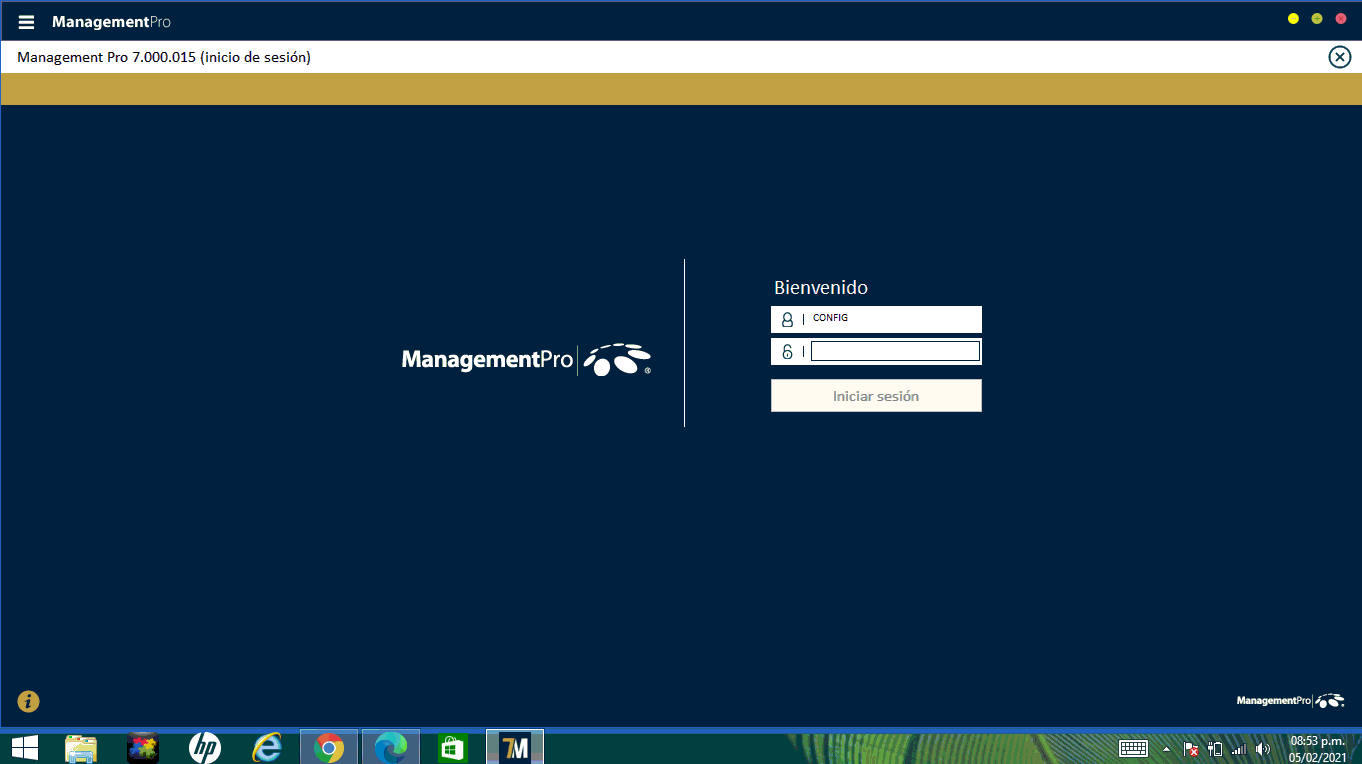Screen dimensions: 1362x764
Task: Launch the HP app from taskbar
Action: point(205,747)
